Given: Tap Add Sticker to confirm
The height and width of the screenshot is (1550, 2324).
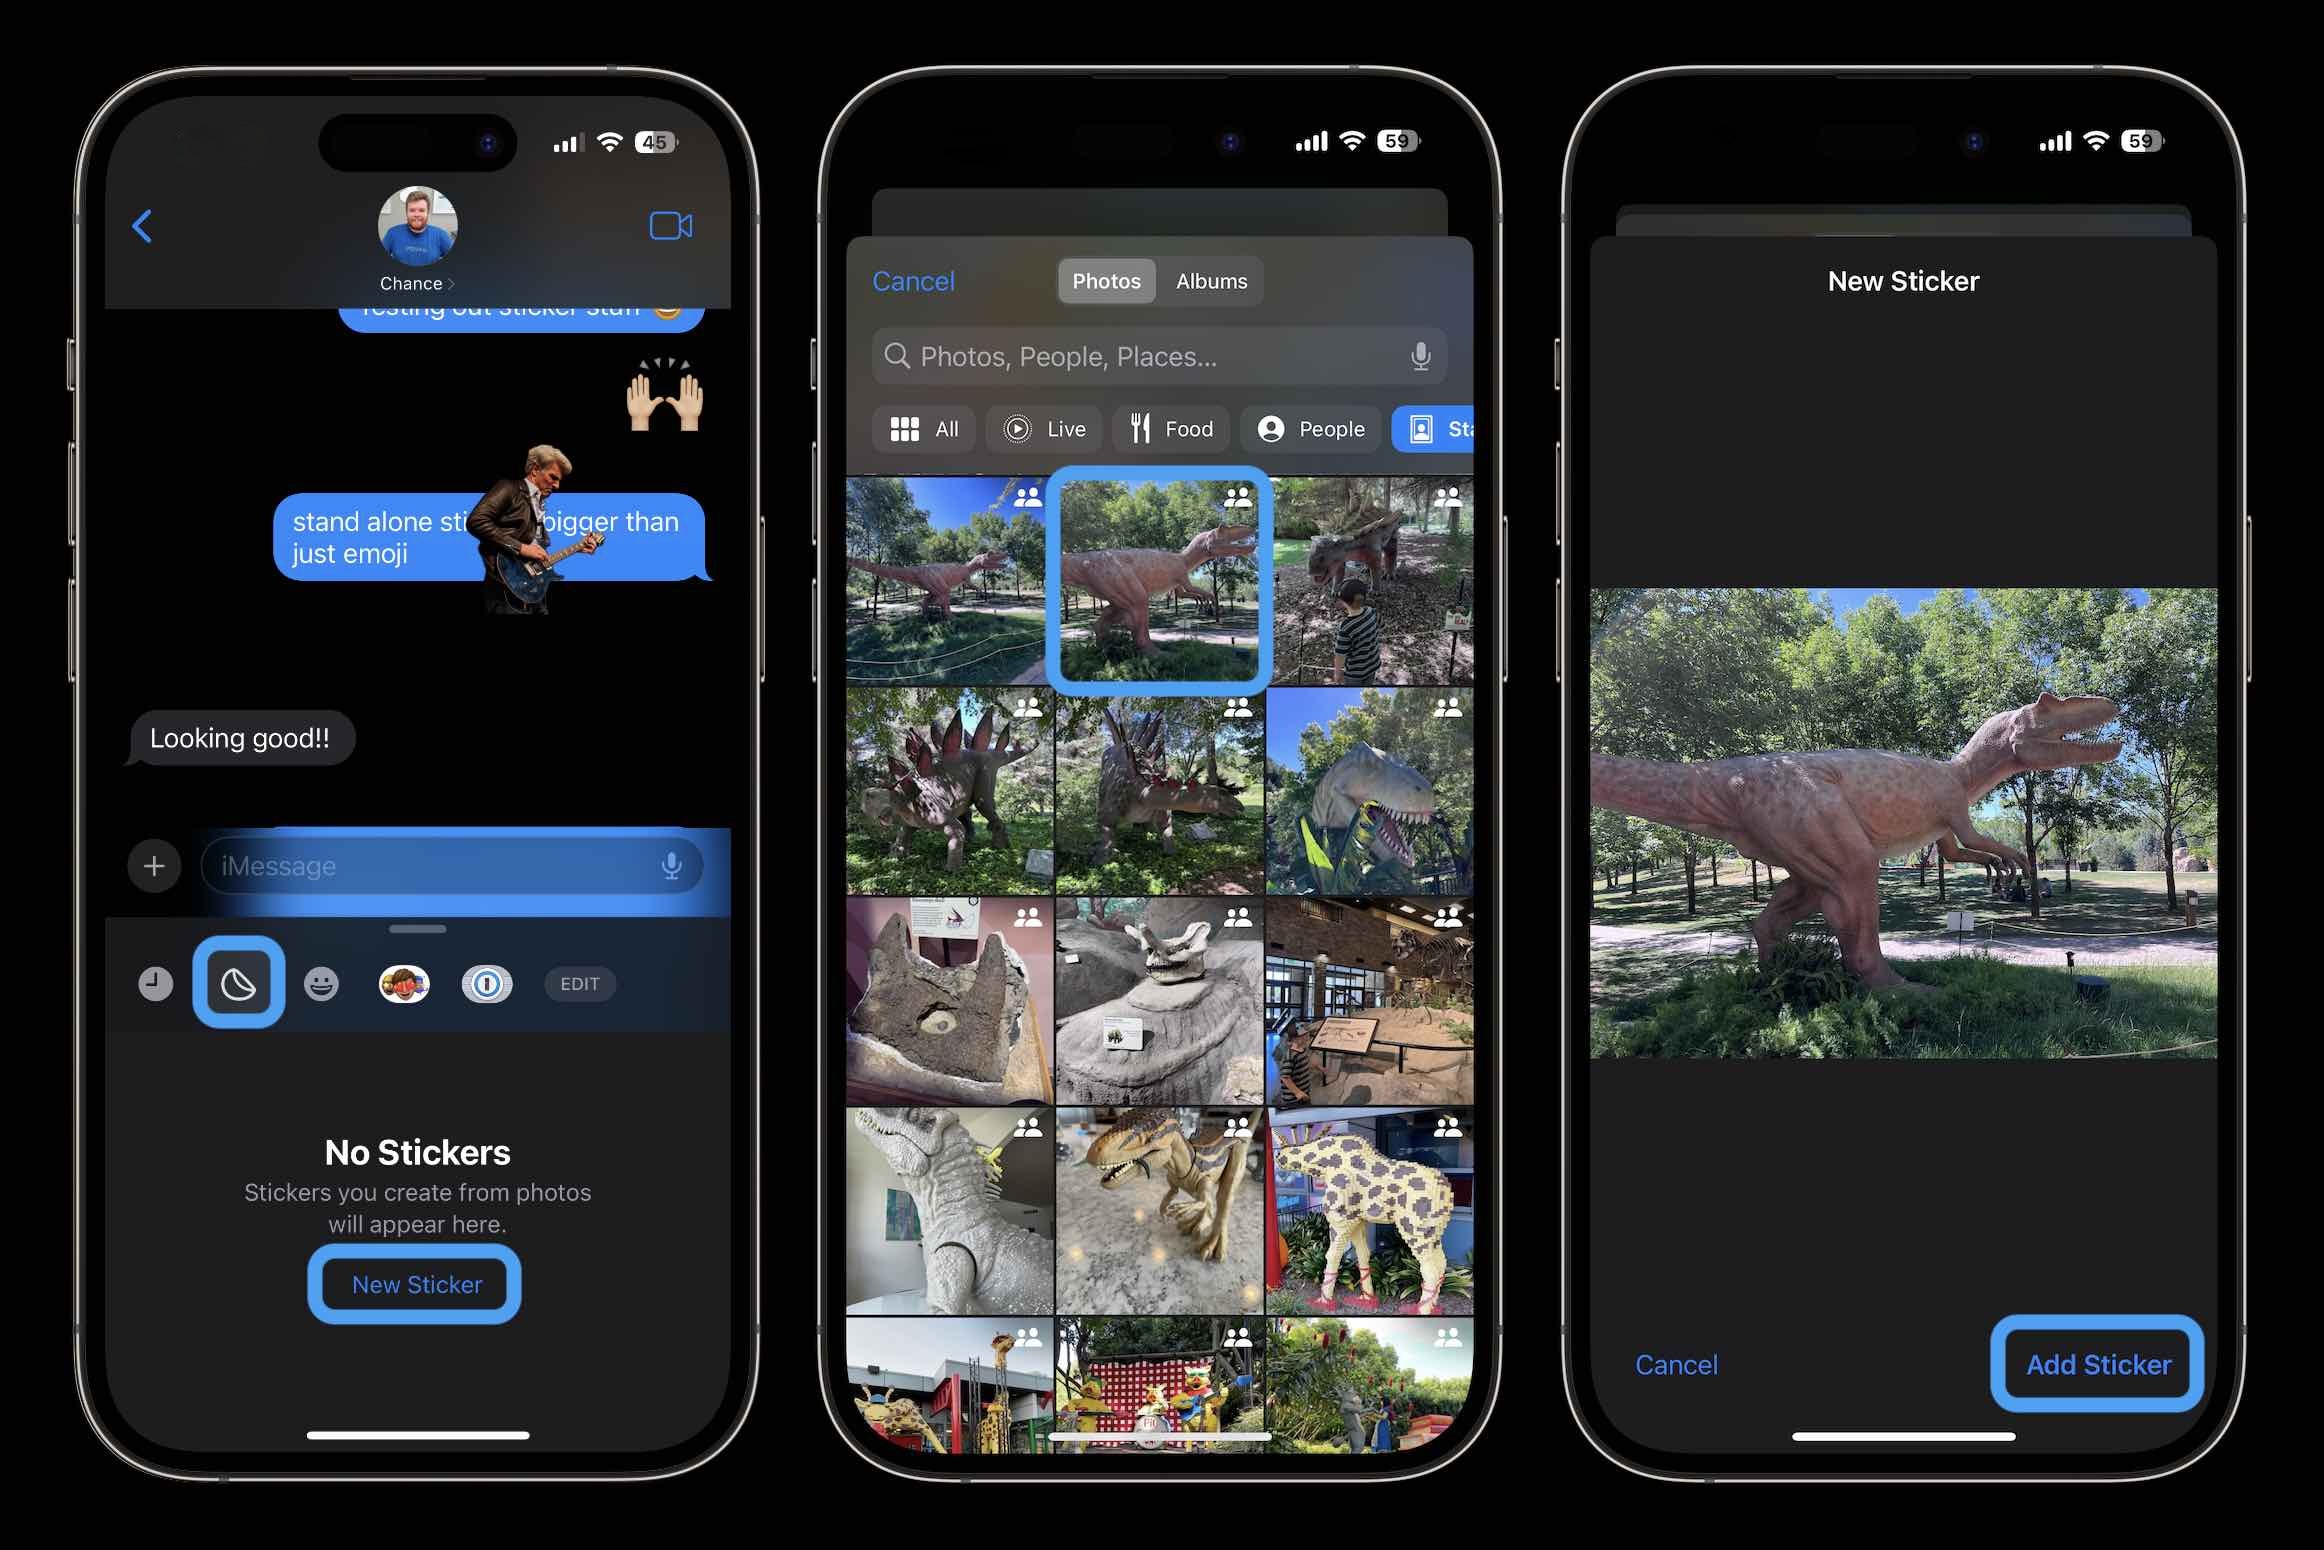Looking at the screenshot, I should tap(2097, 1365).
